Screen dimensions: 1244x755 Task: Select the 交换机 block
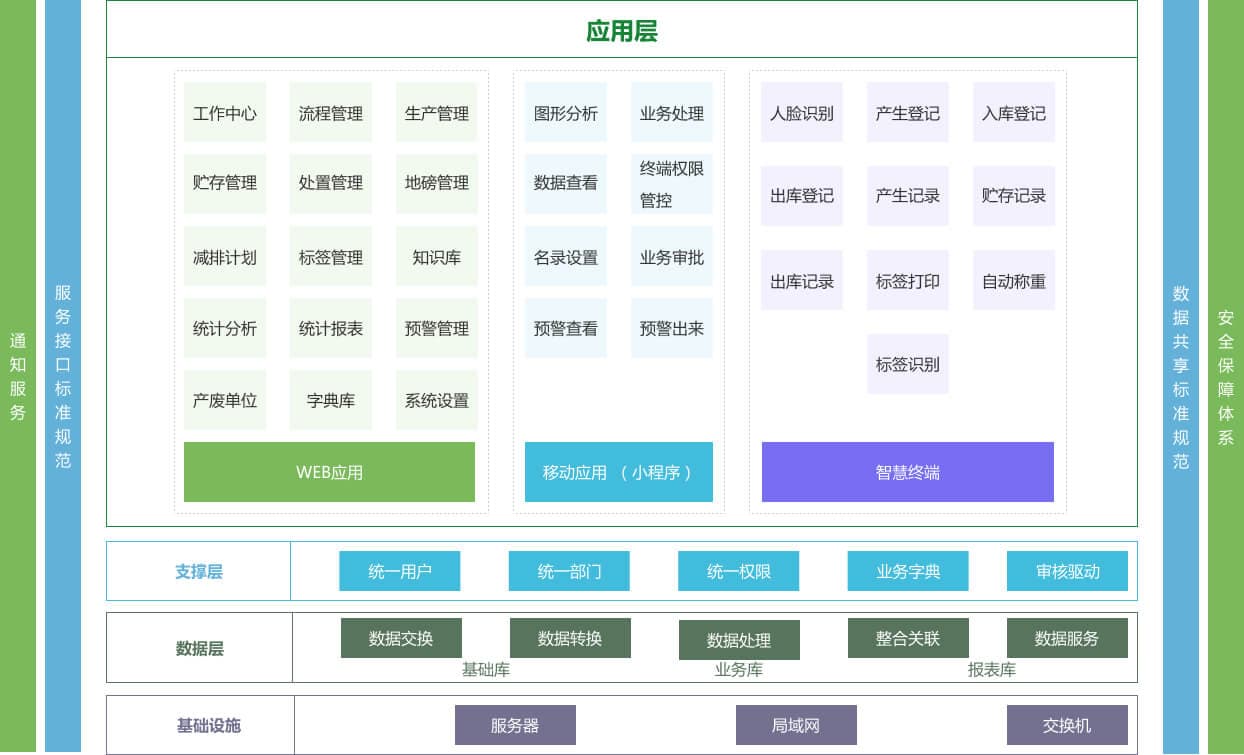coord(1067,725)
